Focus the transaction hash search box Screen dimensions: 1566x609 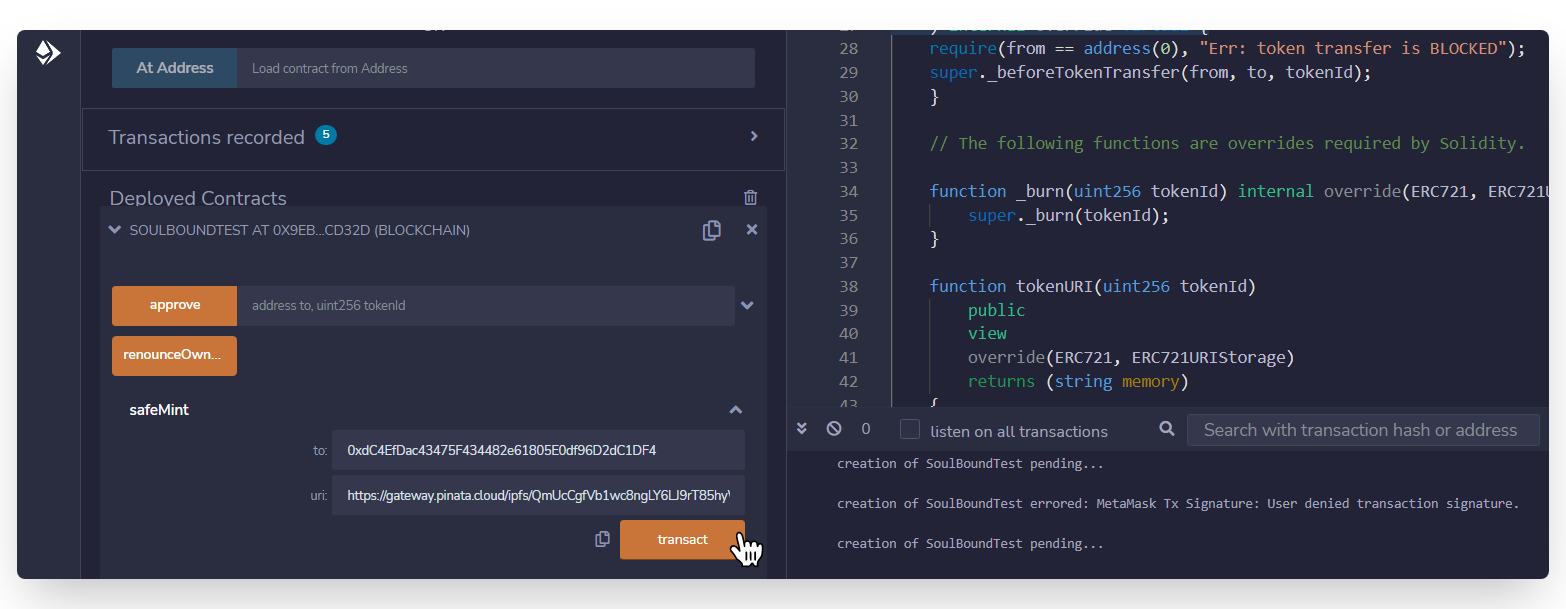[1362, 430]
